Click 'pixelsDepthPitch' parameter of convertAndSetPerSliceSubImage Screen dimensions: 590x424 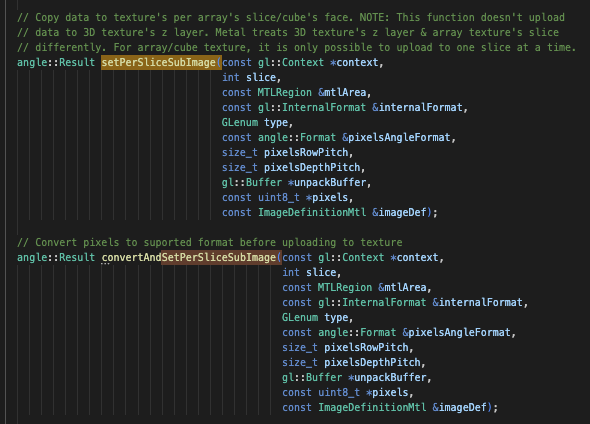[372, 363]
